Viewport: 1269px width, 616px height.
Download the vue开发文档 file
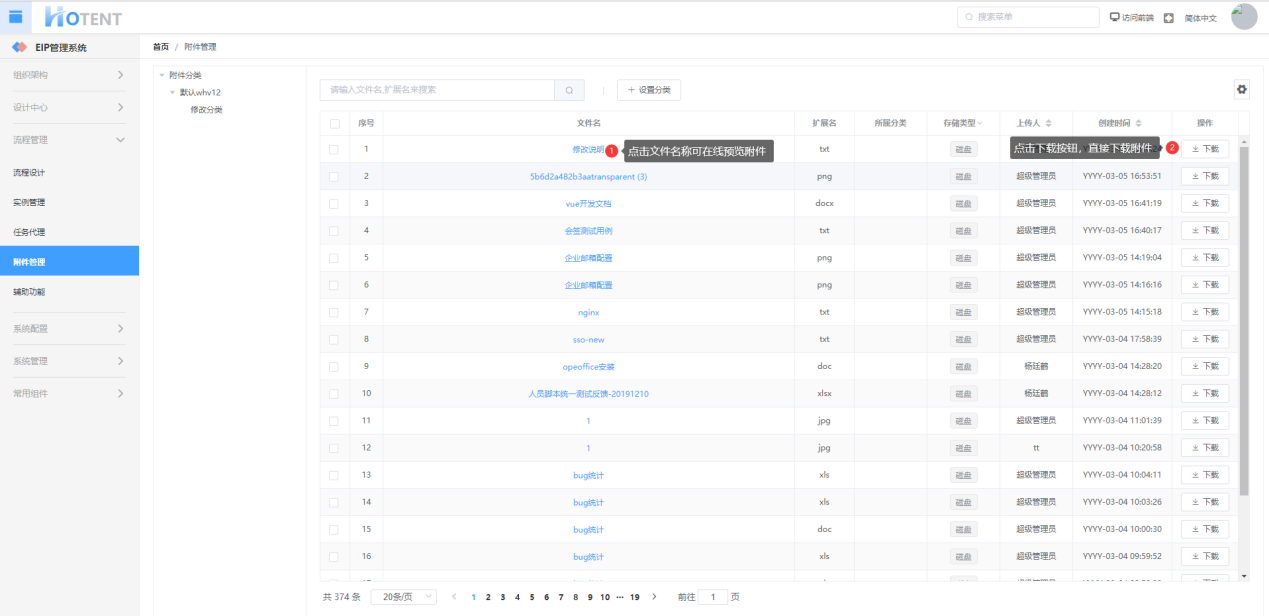1205,203
